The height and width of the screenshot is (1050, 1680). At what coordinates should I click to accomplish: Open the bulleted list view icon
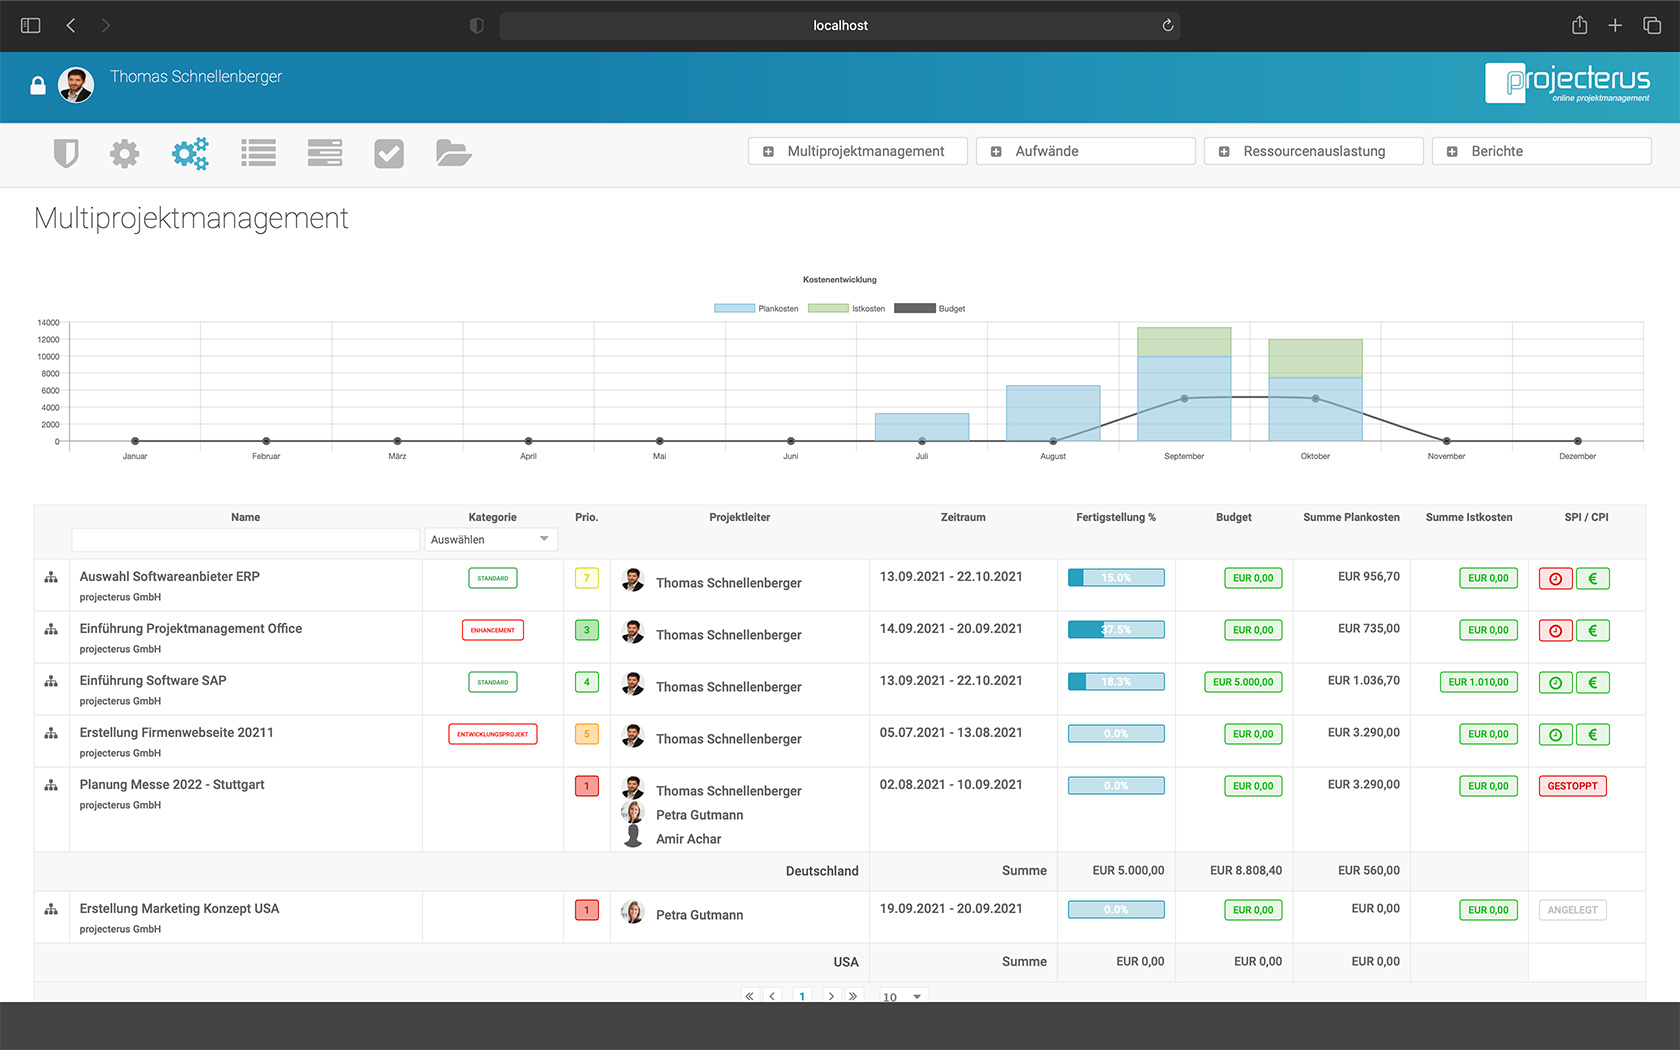[258, 153]
